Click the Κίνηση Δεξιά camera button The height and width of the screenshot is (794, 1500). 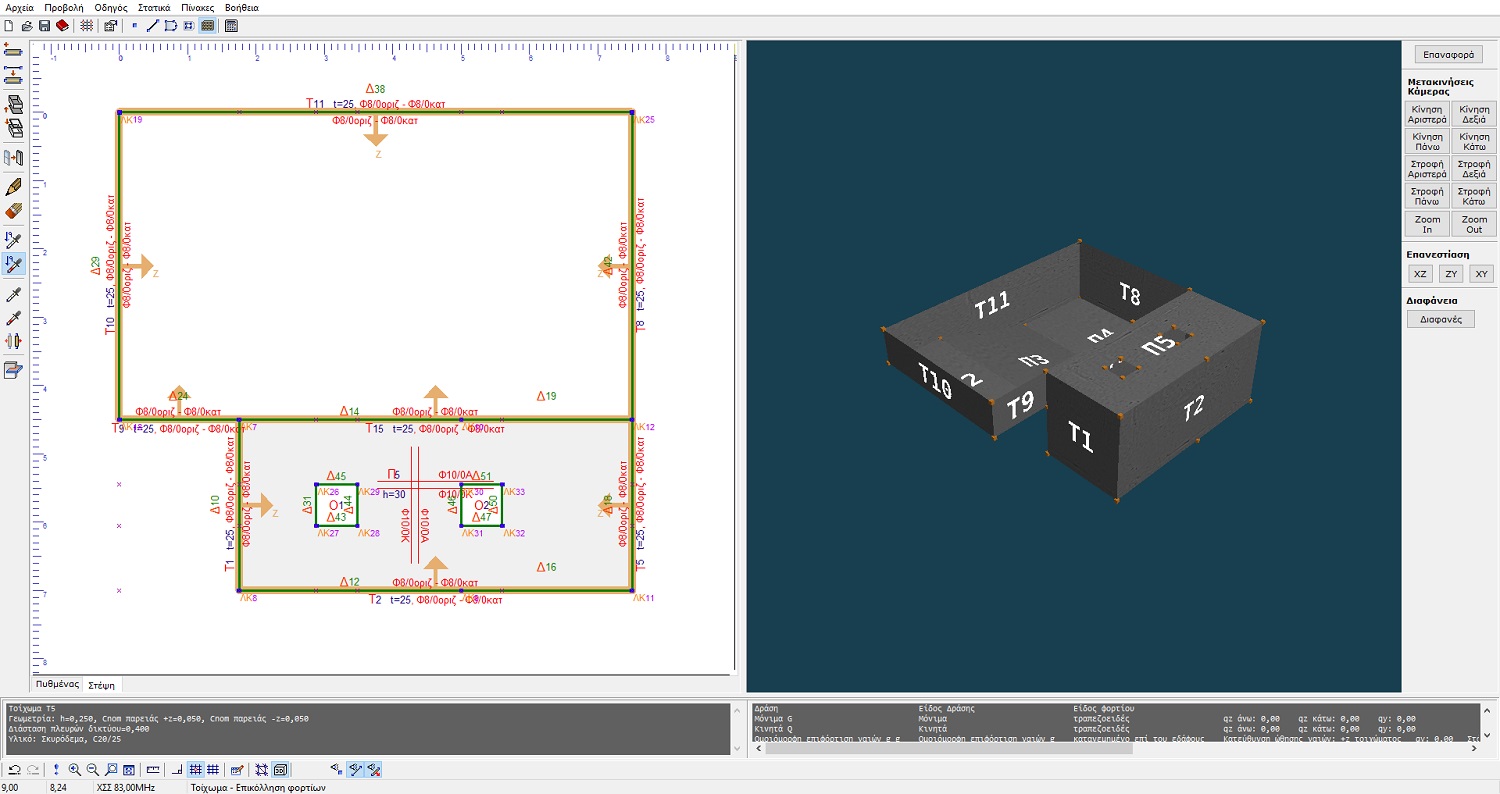pos(1474,114)
